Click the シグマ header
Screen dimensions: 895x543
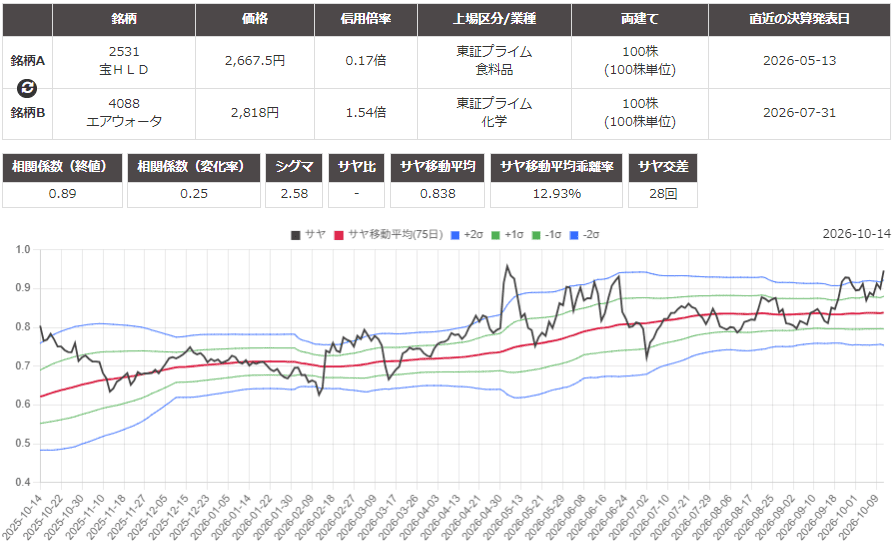click(x=294, y=167)
